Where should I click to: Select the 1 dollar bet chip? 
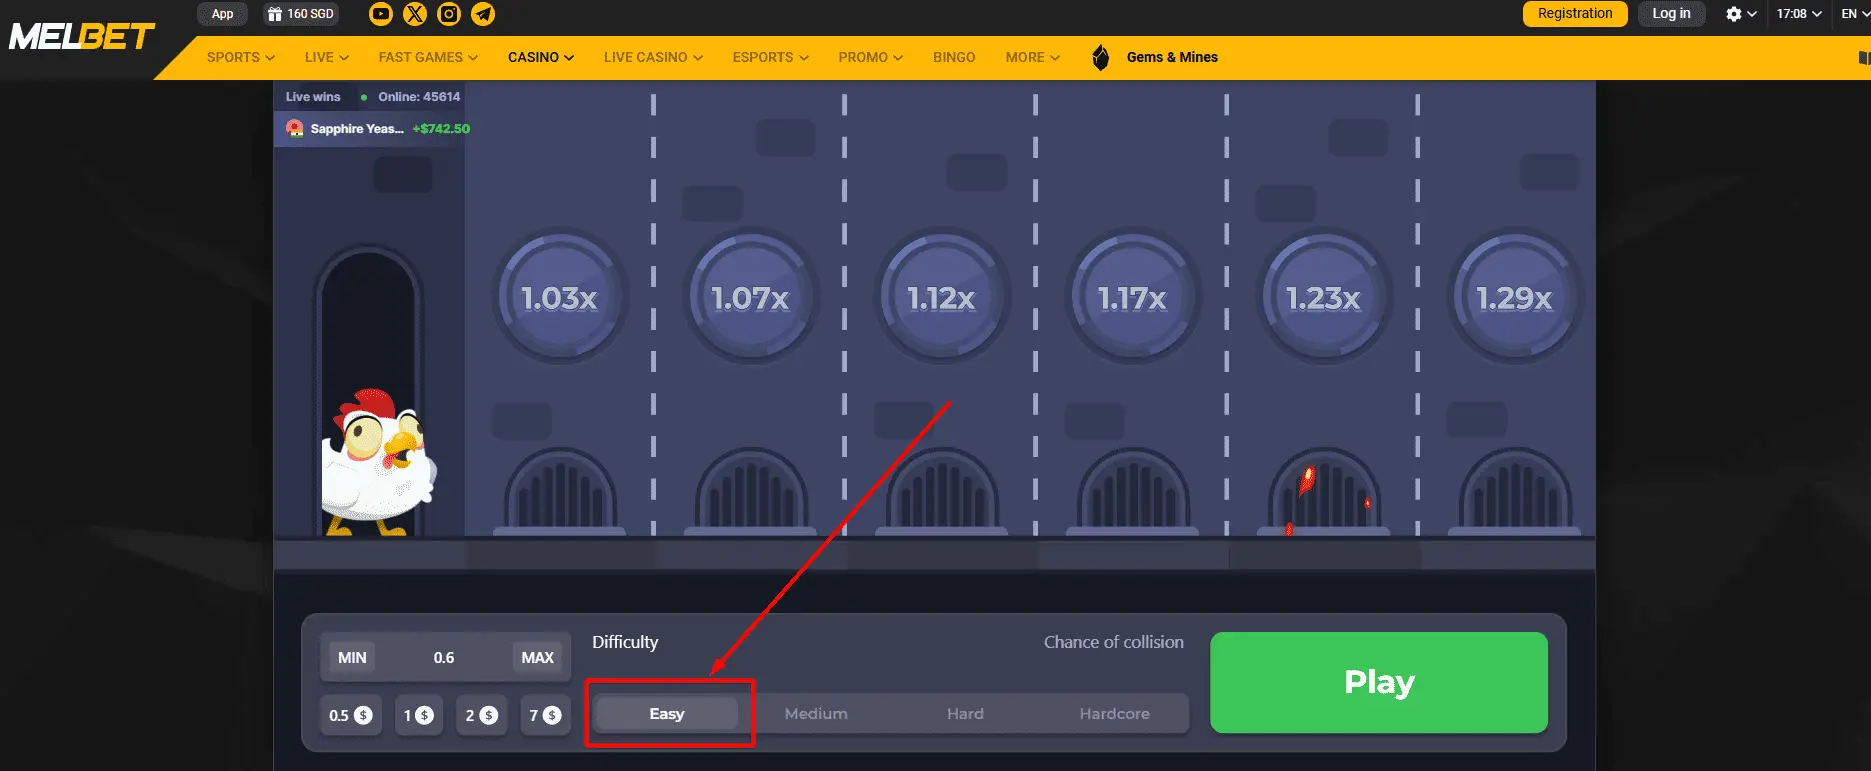pos(418,716)
